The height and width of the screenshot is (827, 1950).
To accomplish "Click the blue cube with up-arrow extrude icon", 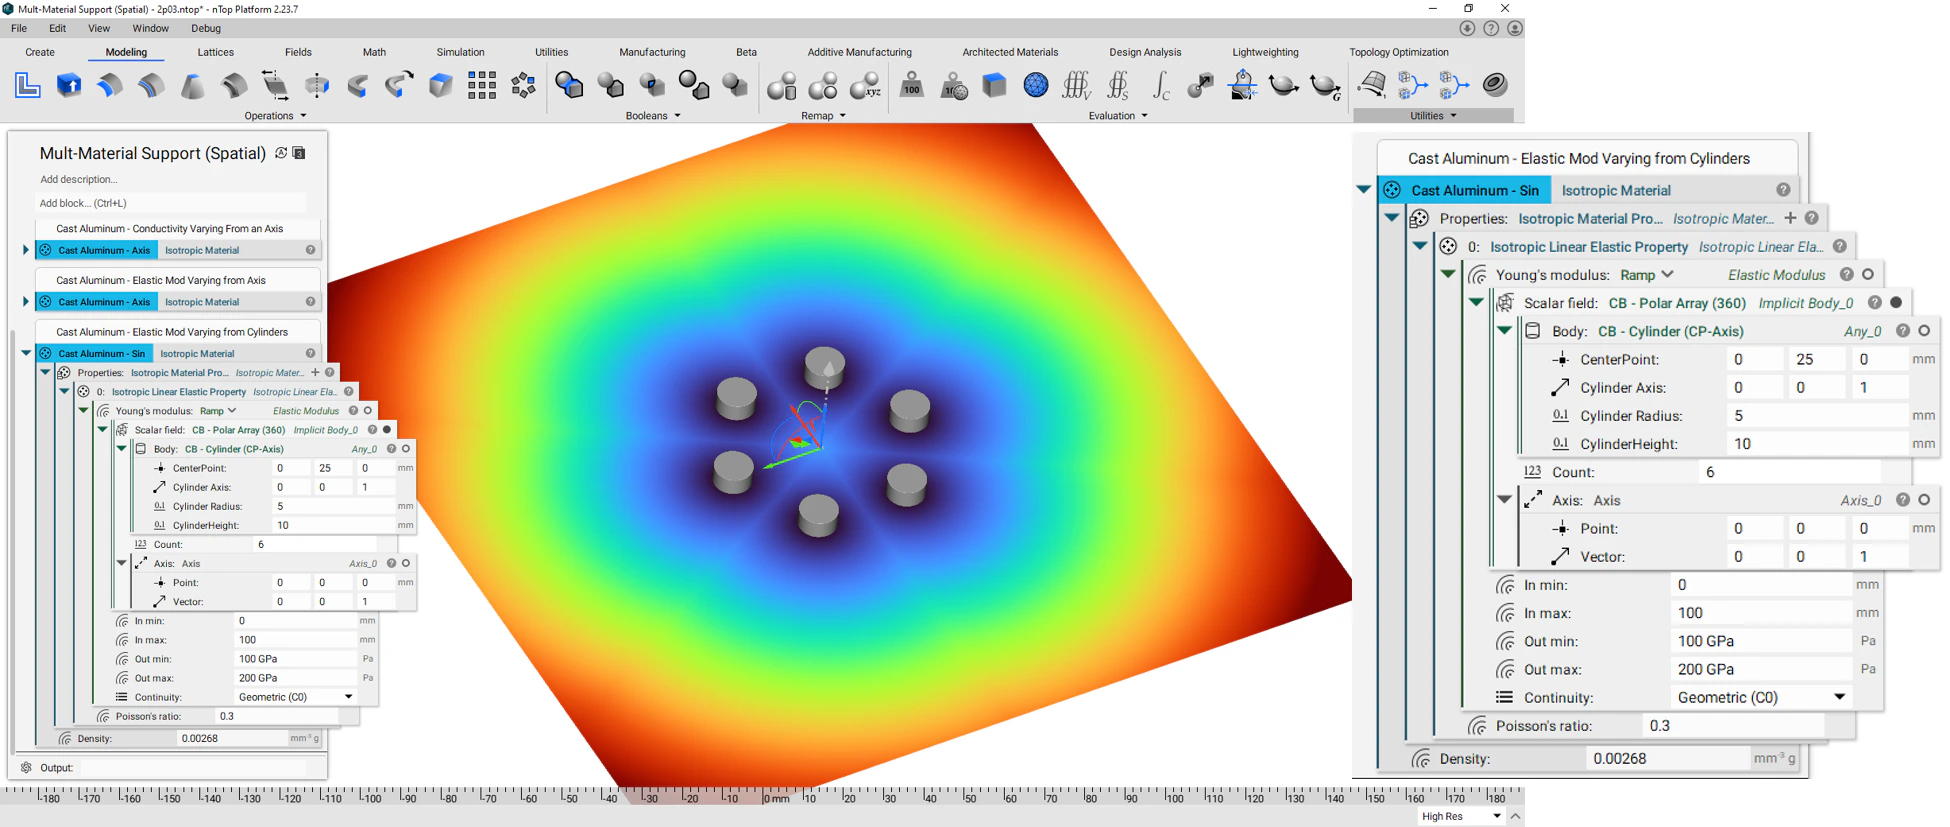I will 69,86.
